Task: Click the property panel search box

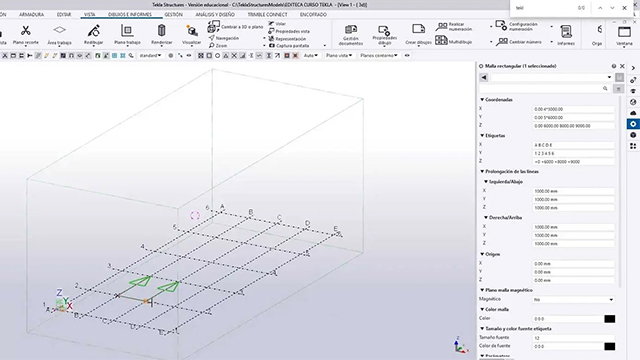Action: pyautogui.click(x=545, y=88)
